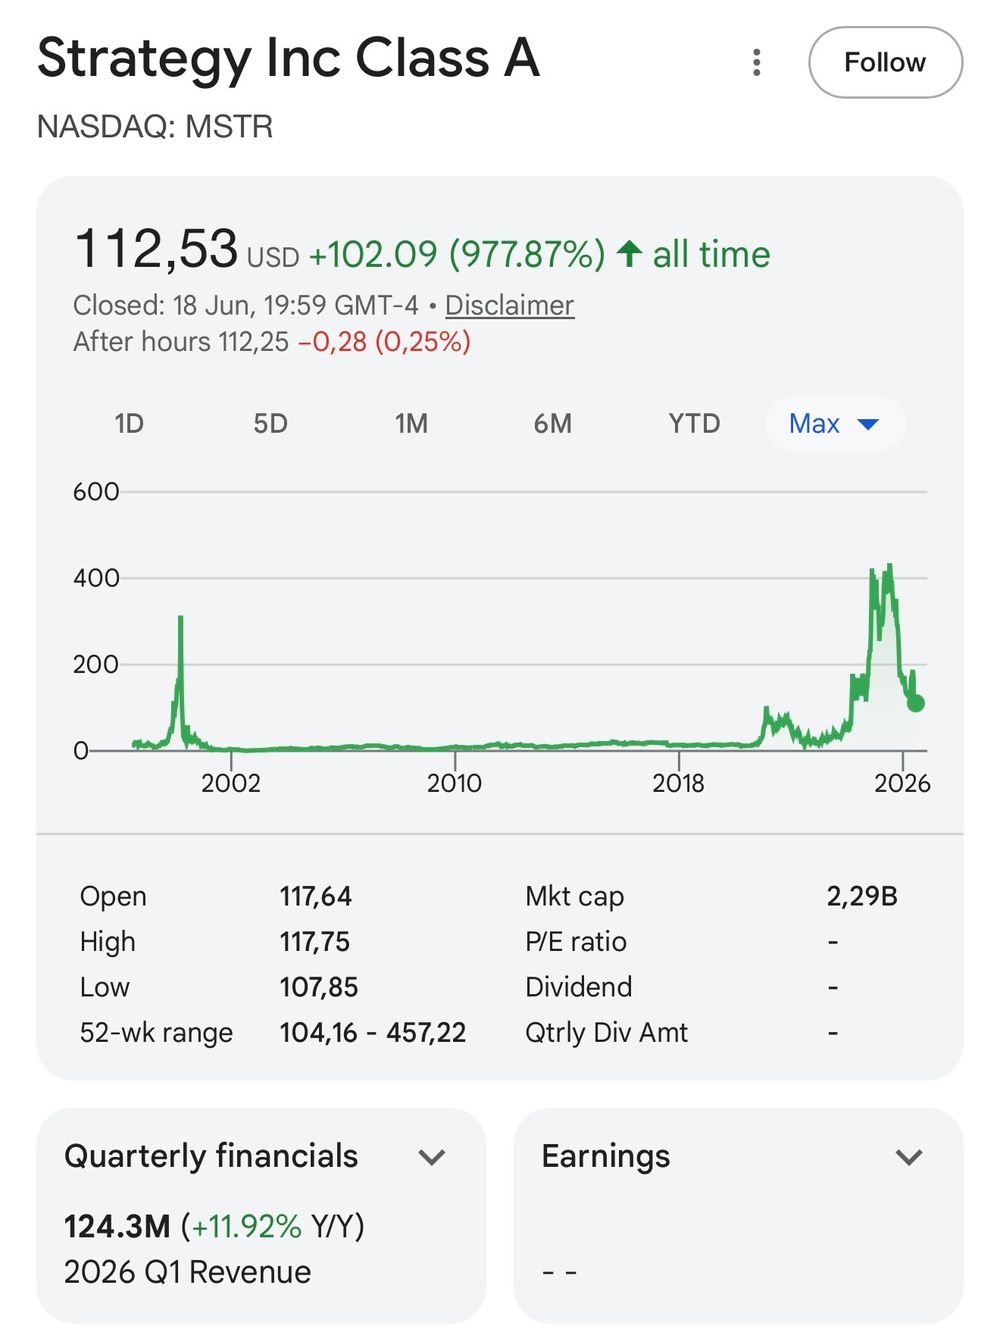The height and width of the screenshot is (1333, 1000).
Task: Open the Max range dropdown arrow
Action: pos(868,424)
